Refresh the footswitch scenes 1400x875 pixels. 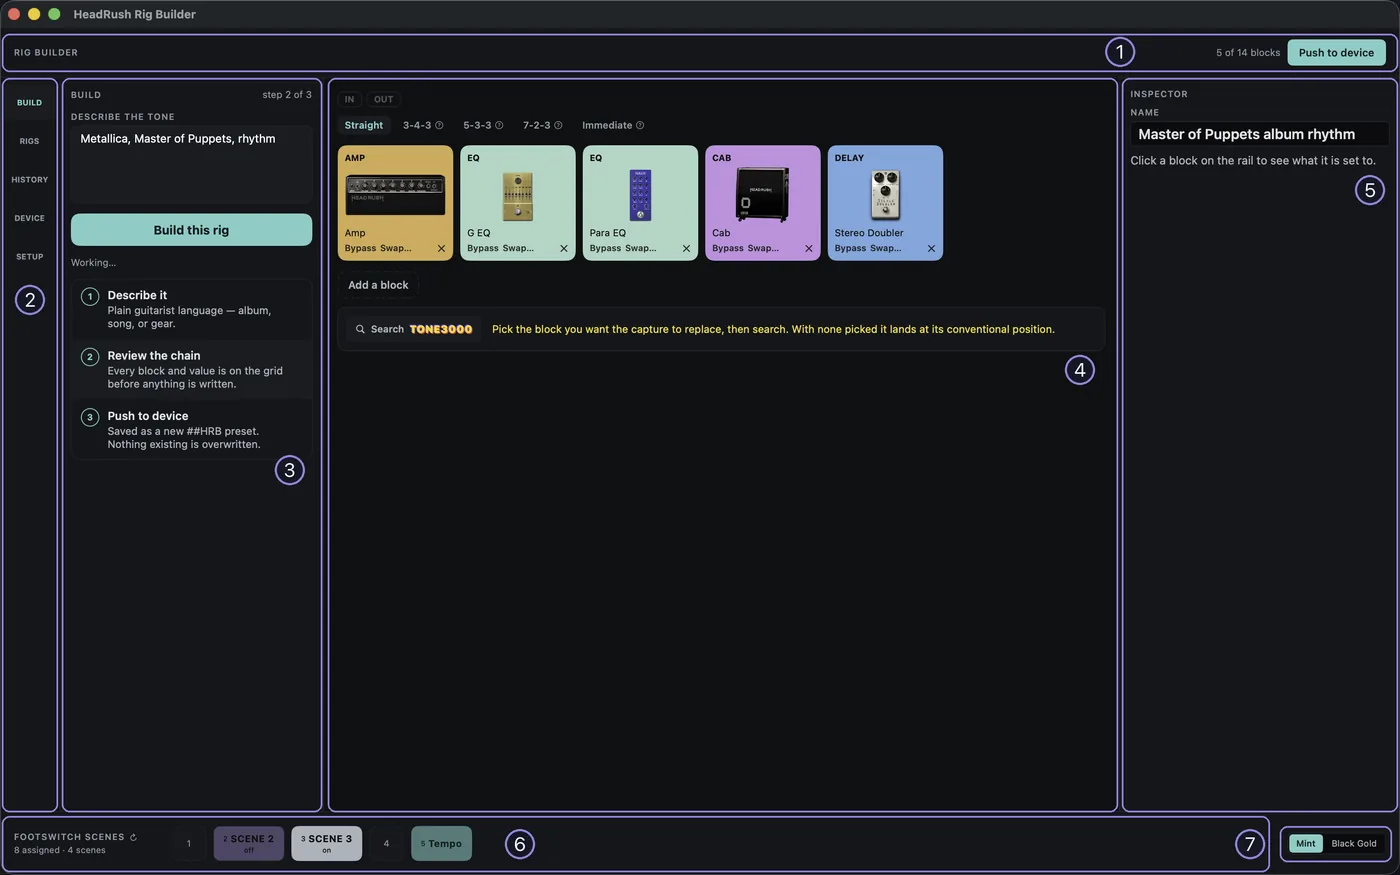(x=133, y=837)
